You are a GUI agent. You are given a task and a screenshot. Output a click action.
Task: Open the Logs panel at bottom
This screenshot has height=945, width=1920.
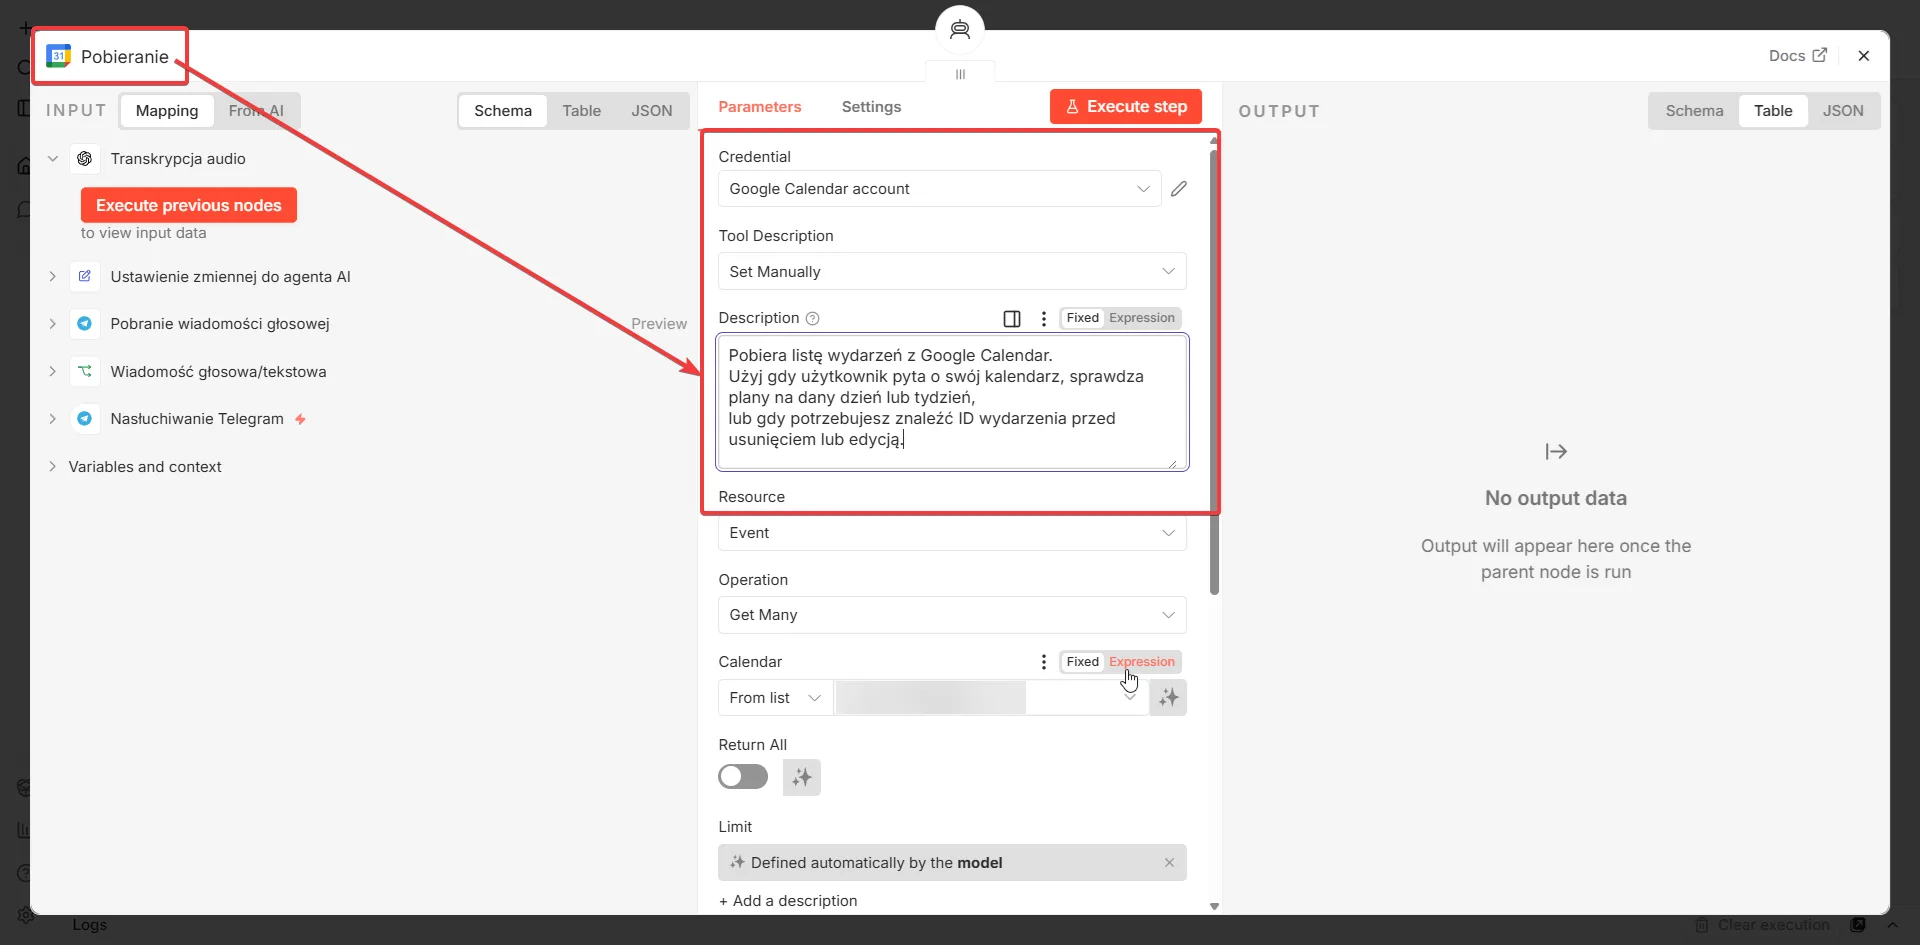89,925
